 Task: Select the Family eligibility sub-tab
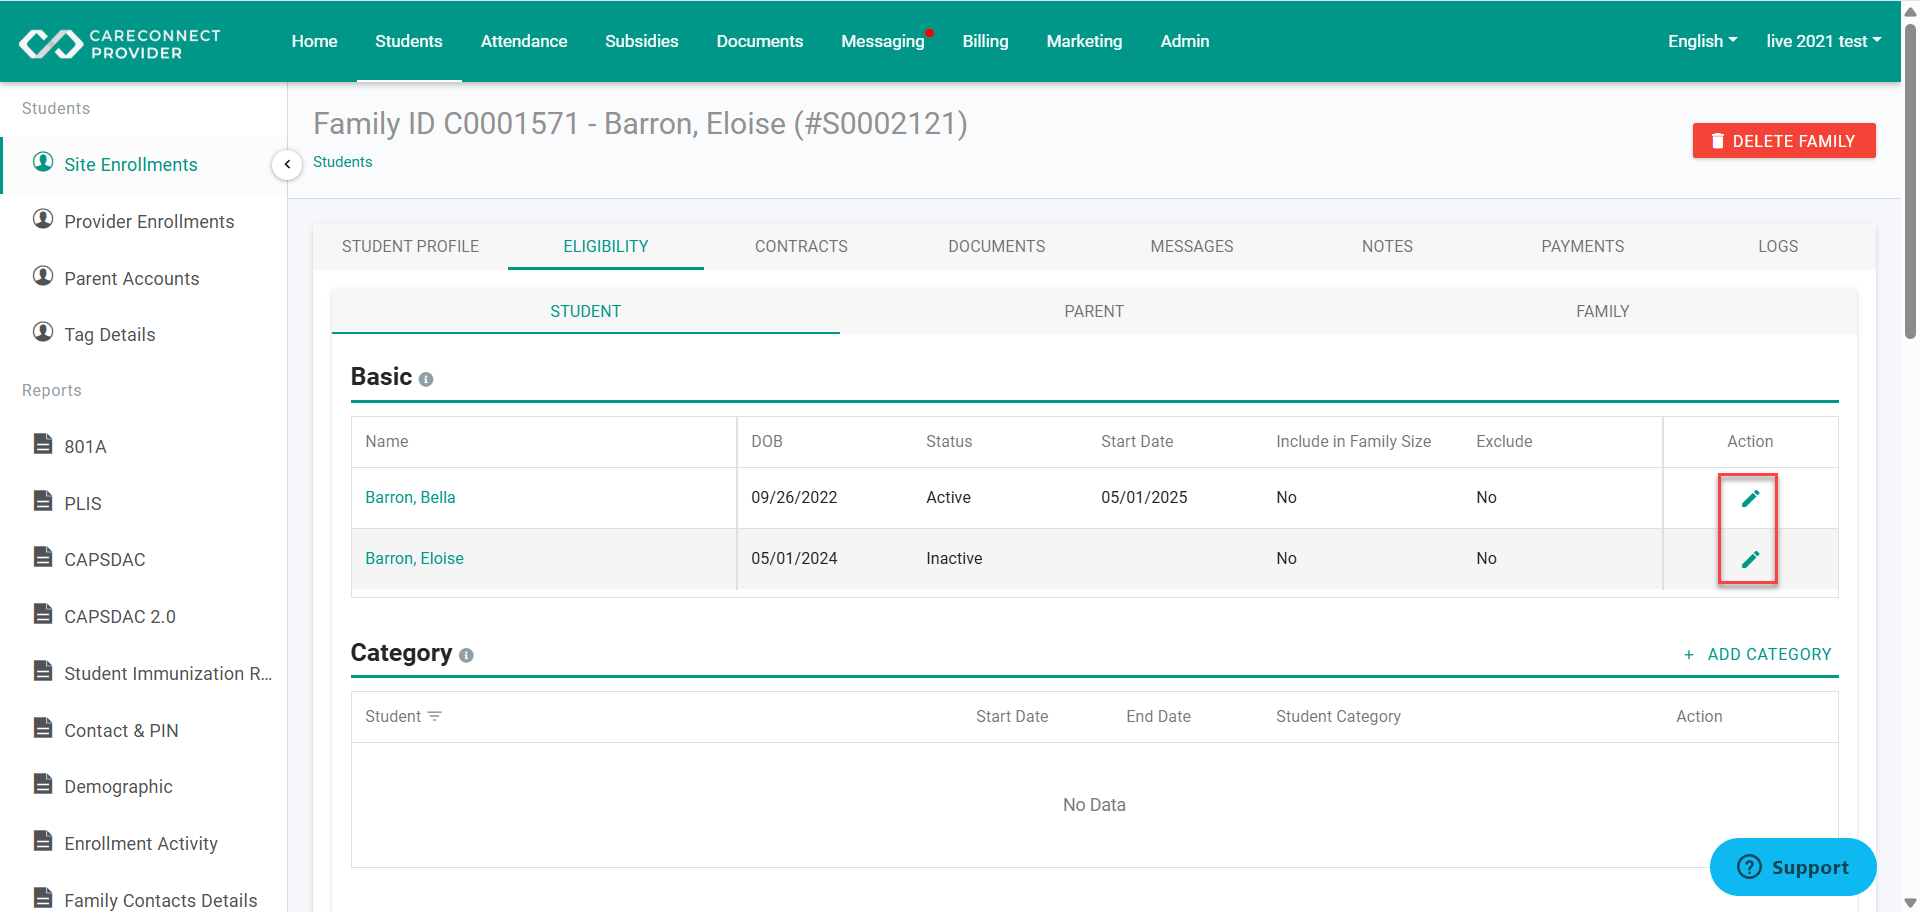point(1603,311)
